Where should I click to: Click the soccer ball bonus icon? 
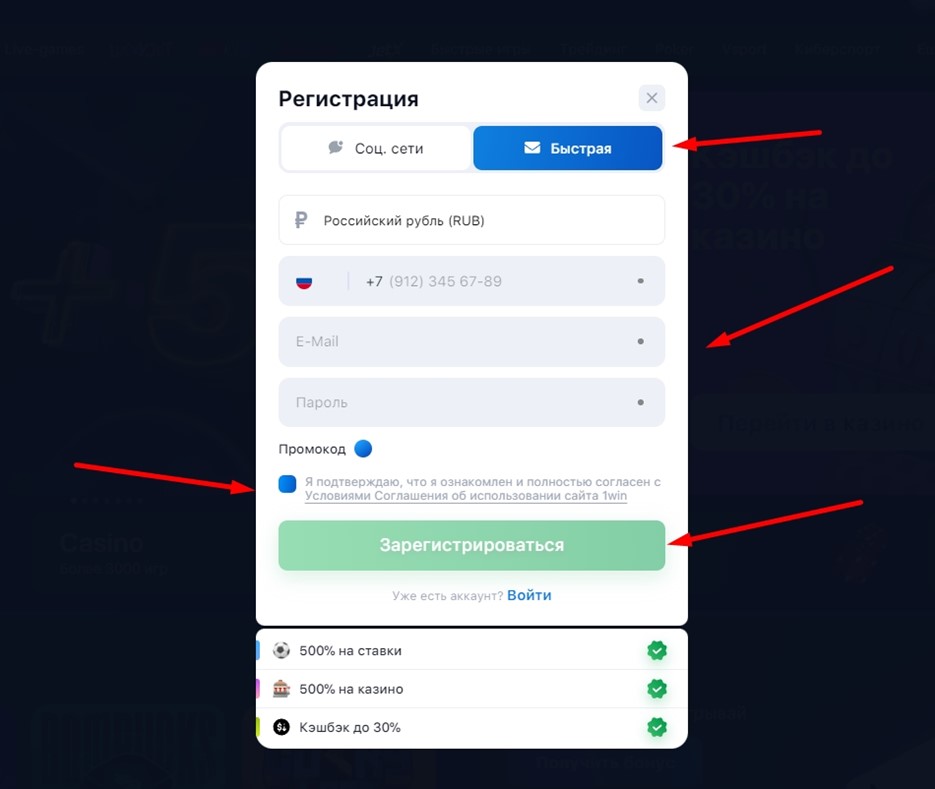click(x=281, y=650)
